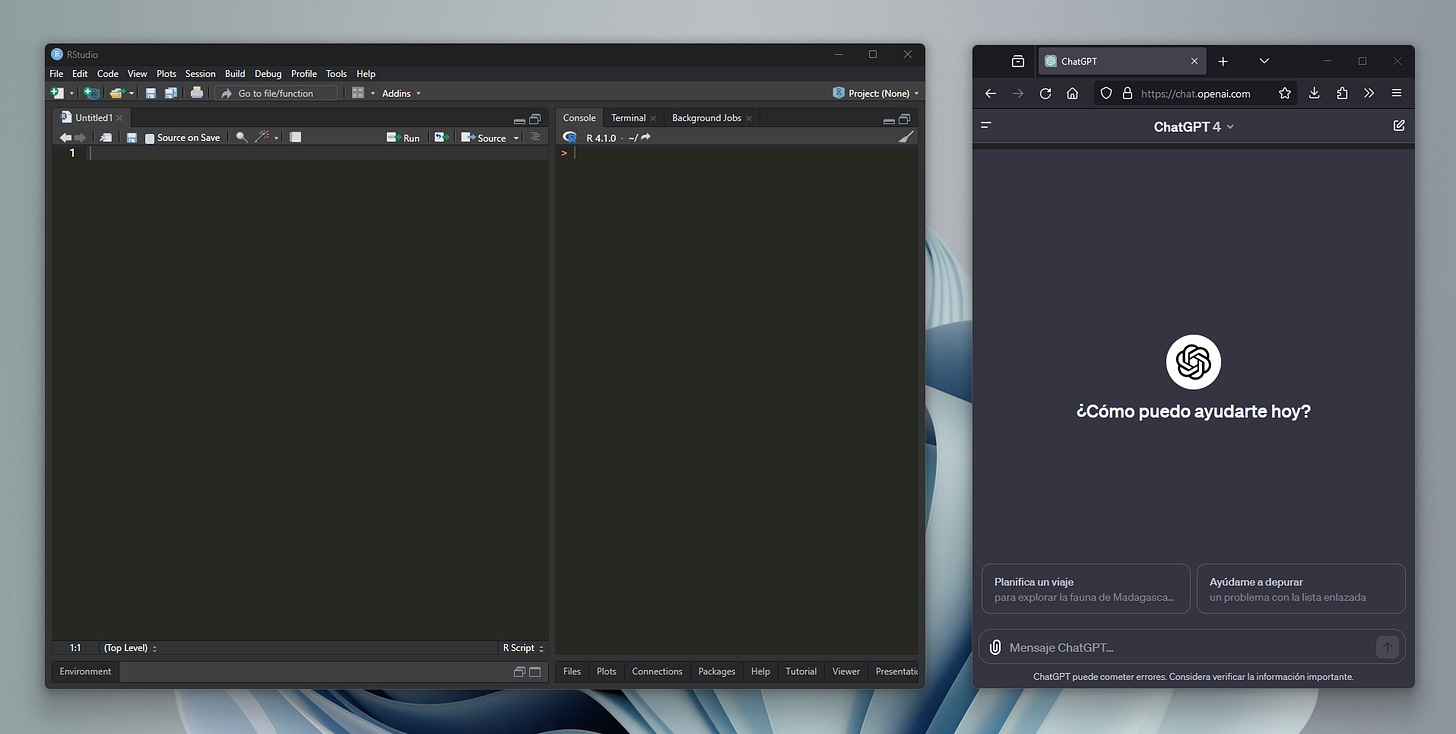Open the Code menu
The width and height of the screenshot is (1456, 734).
[x=108, y=73]
